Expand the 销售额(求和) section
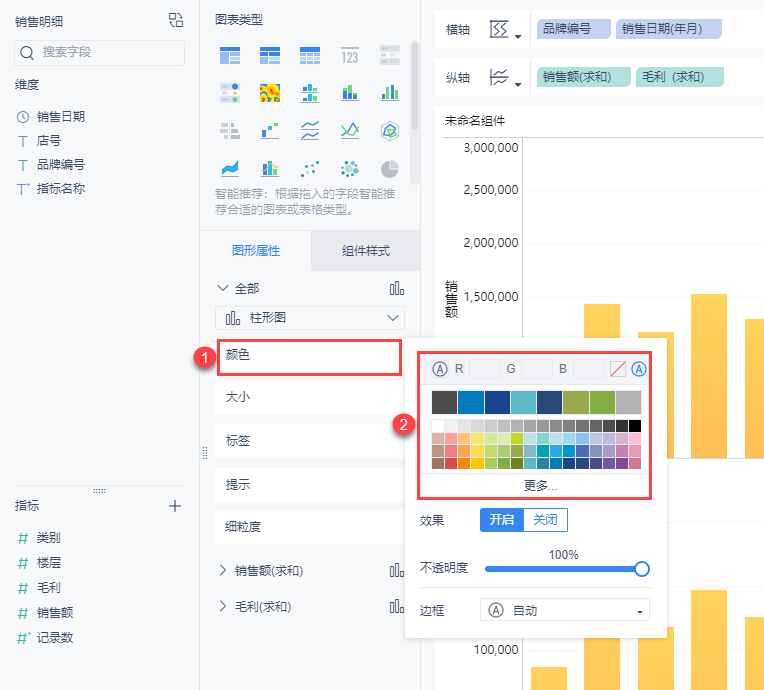 coord(223,570)
